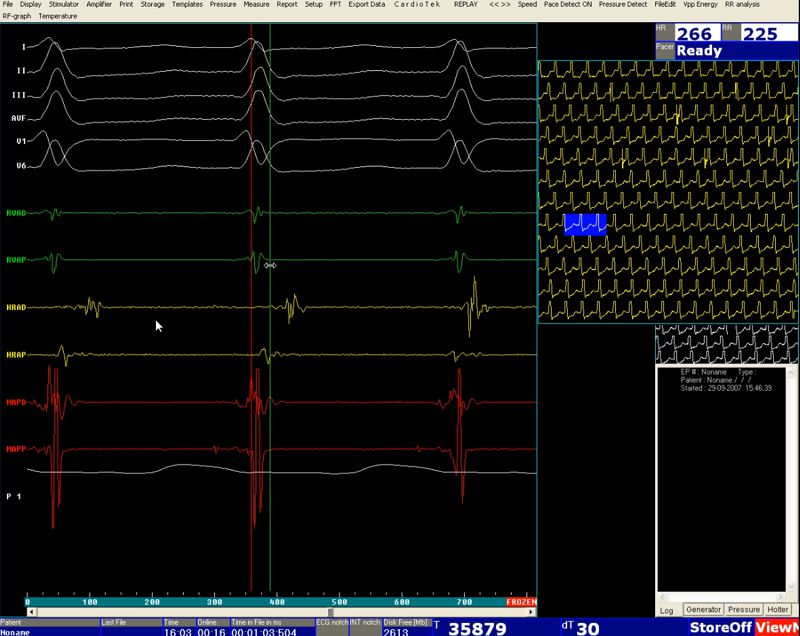The width and height of the screenshot is (800, 636).
Task: Switch to the Log tab
Action: pos(666,610)
